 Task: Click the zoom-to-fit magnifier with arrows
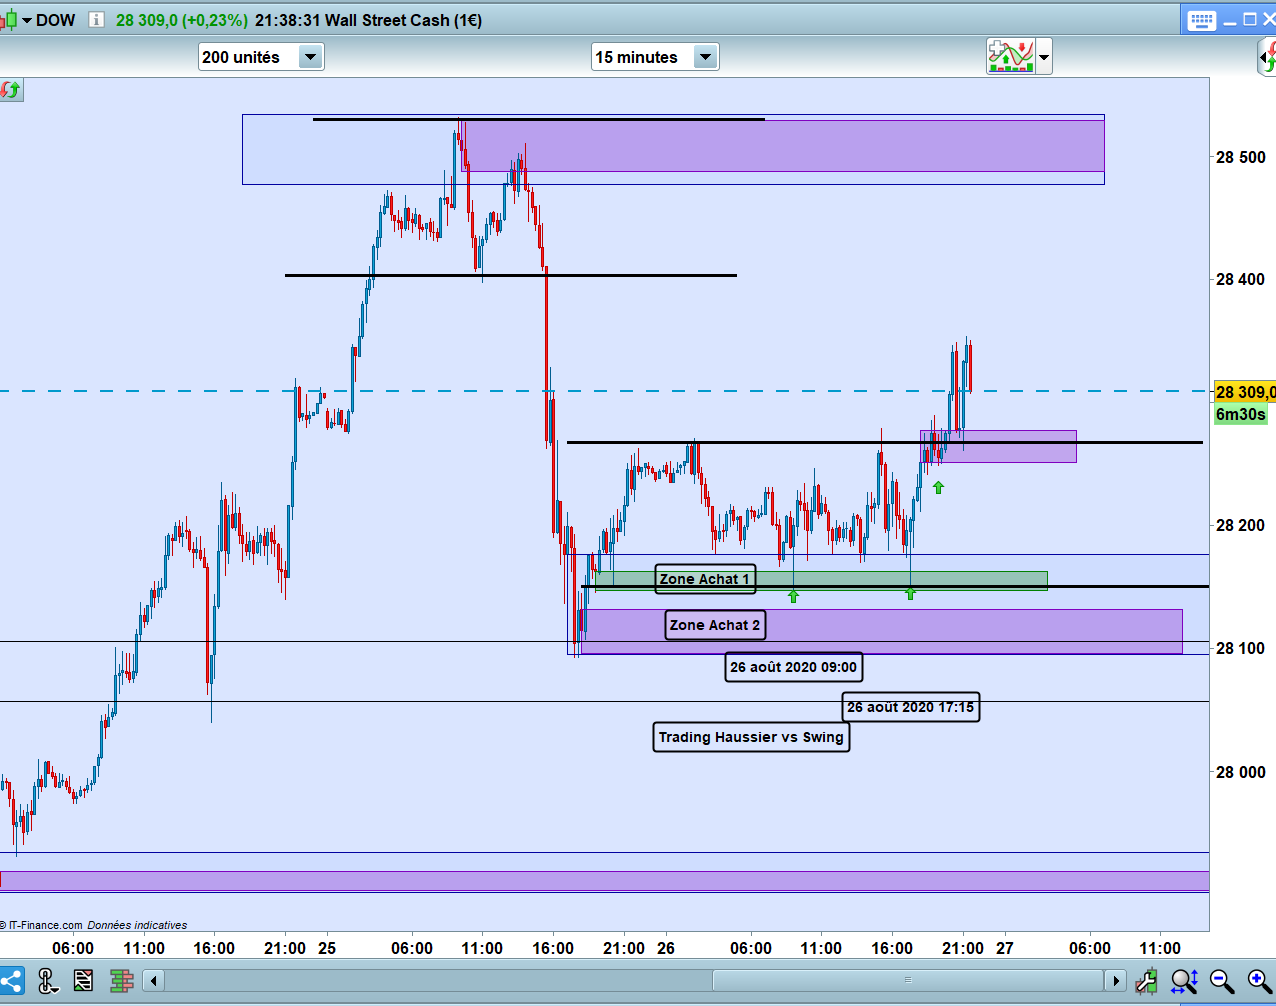coord(1184,981)
